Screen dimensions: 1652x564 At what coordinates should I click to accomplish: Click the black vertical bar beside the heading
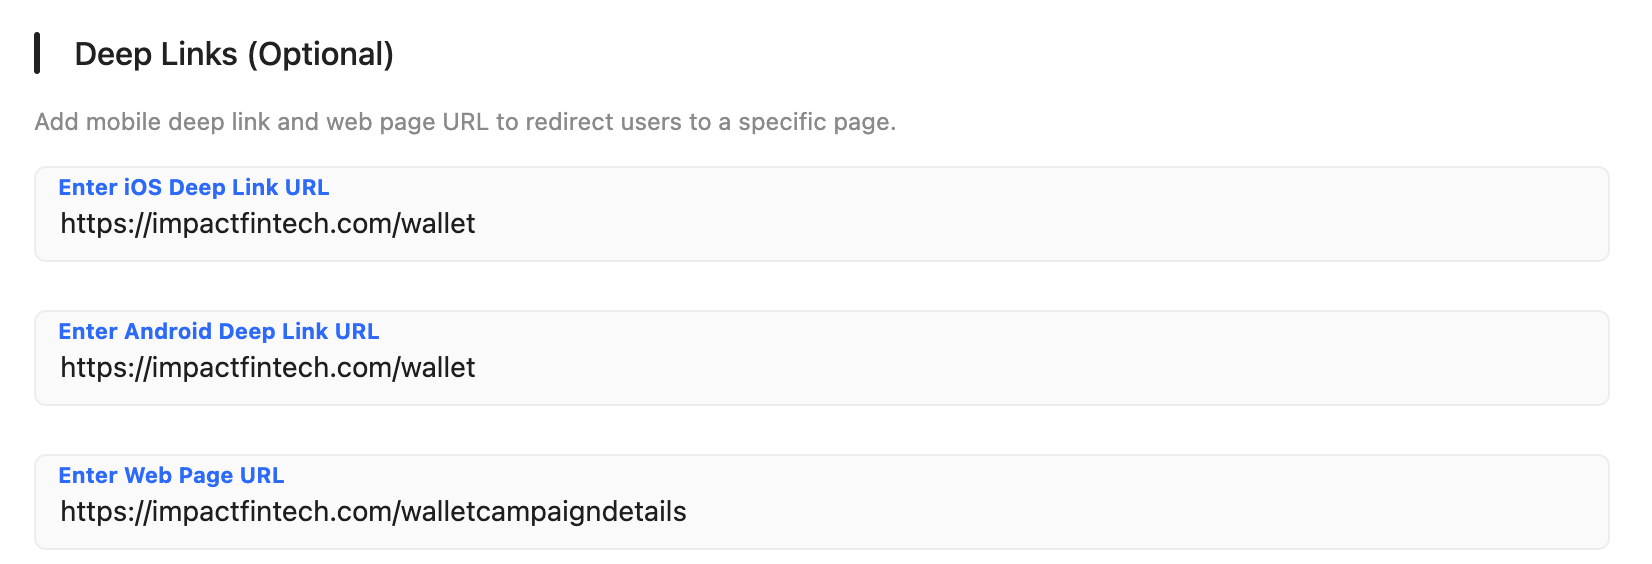pos(37,53)
